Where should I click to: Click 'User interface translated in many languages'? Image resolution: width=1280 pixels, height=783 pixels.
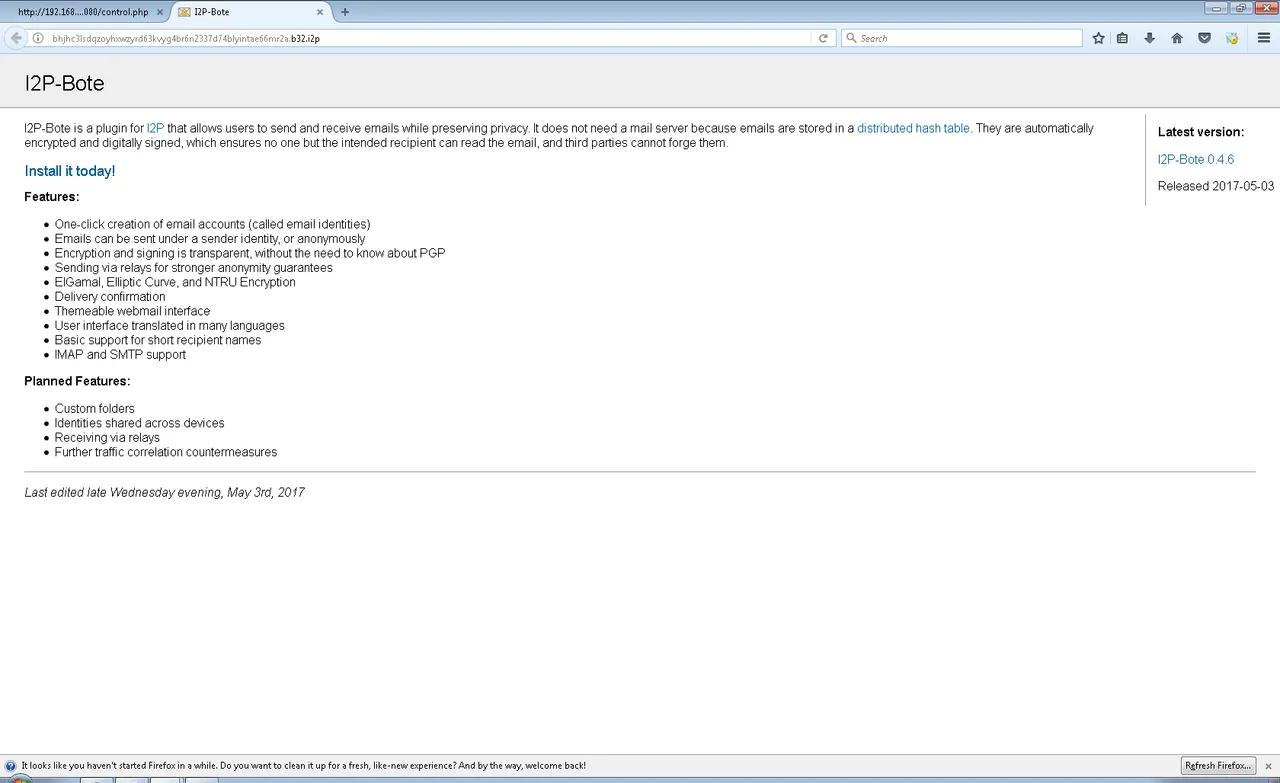(x=170, y=326)
